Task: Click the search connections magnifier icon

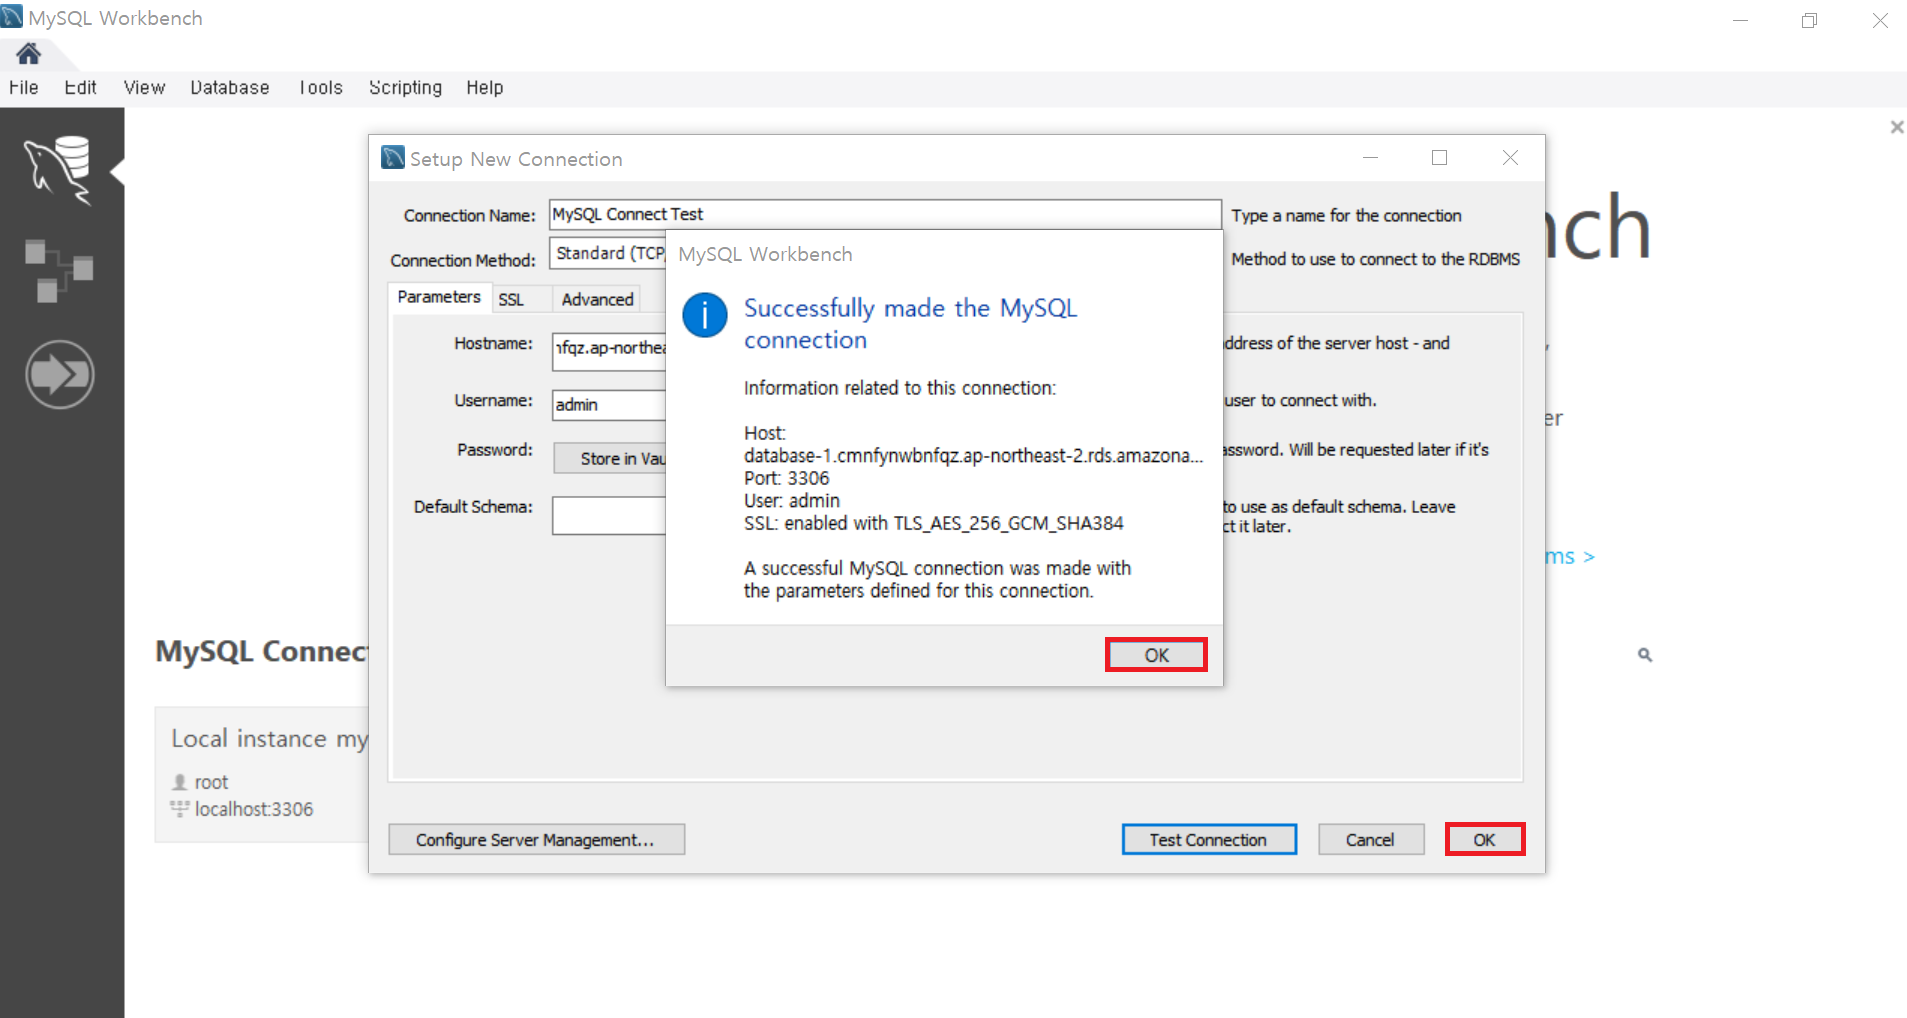Action: click(x=1645, y=655)
